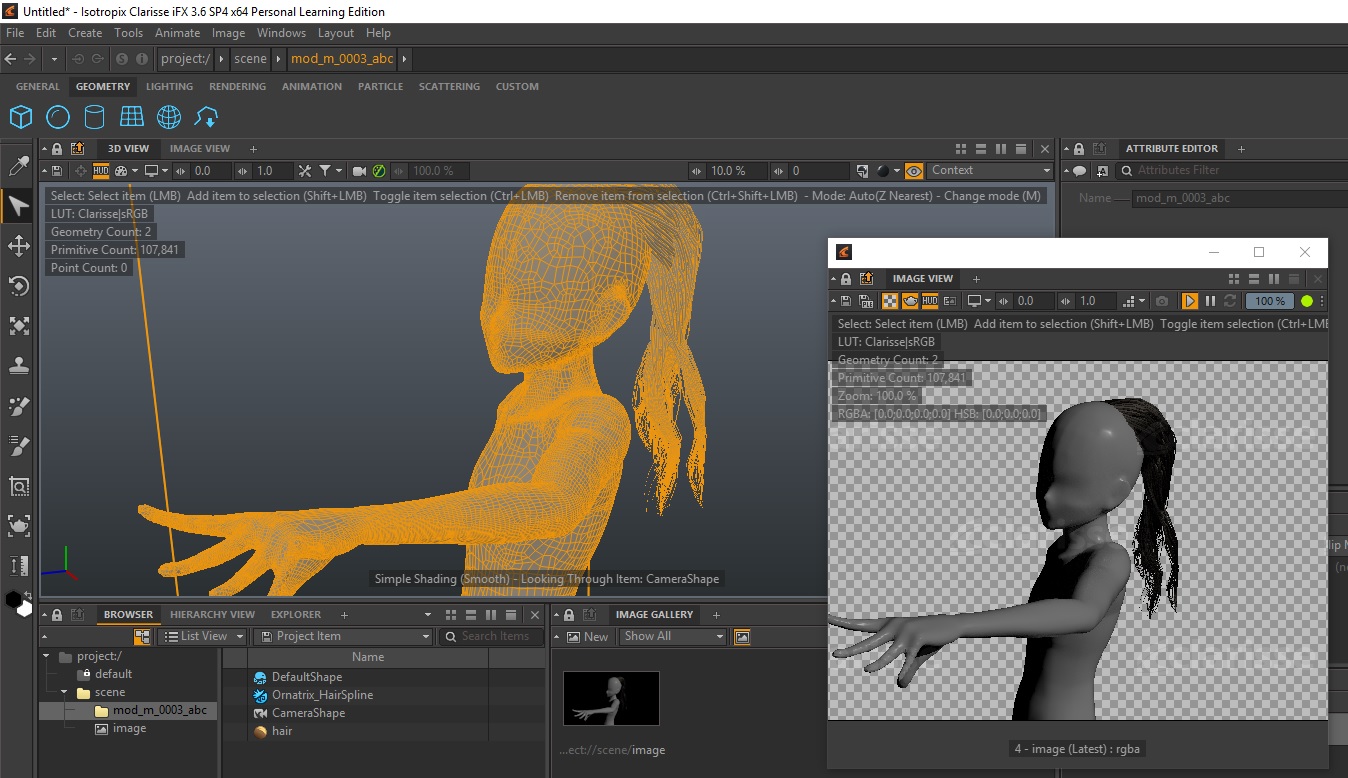Viewport: 1348px width, 778px height.
Task: Toggle the orange eye visibility button
Action: (x=914, y=171)
